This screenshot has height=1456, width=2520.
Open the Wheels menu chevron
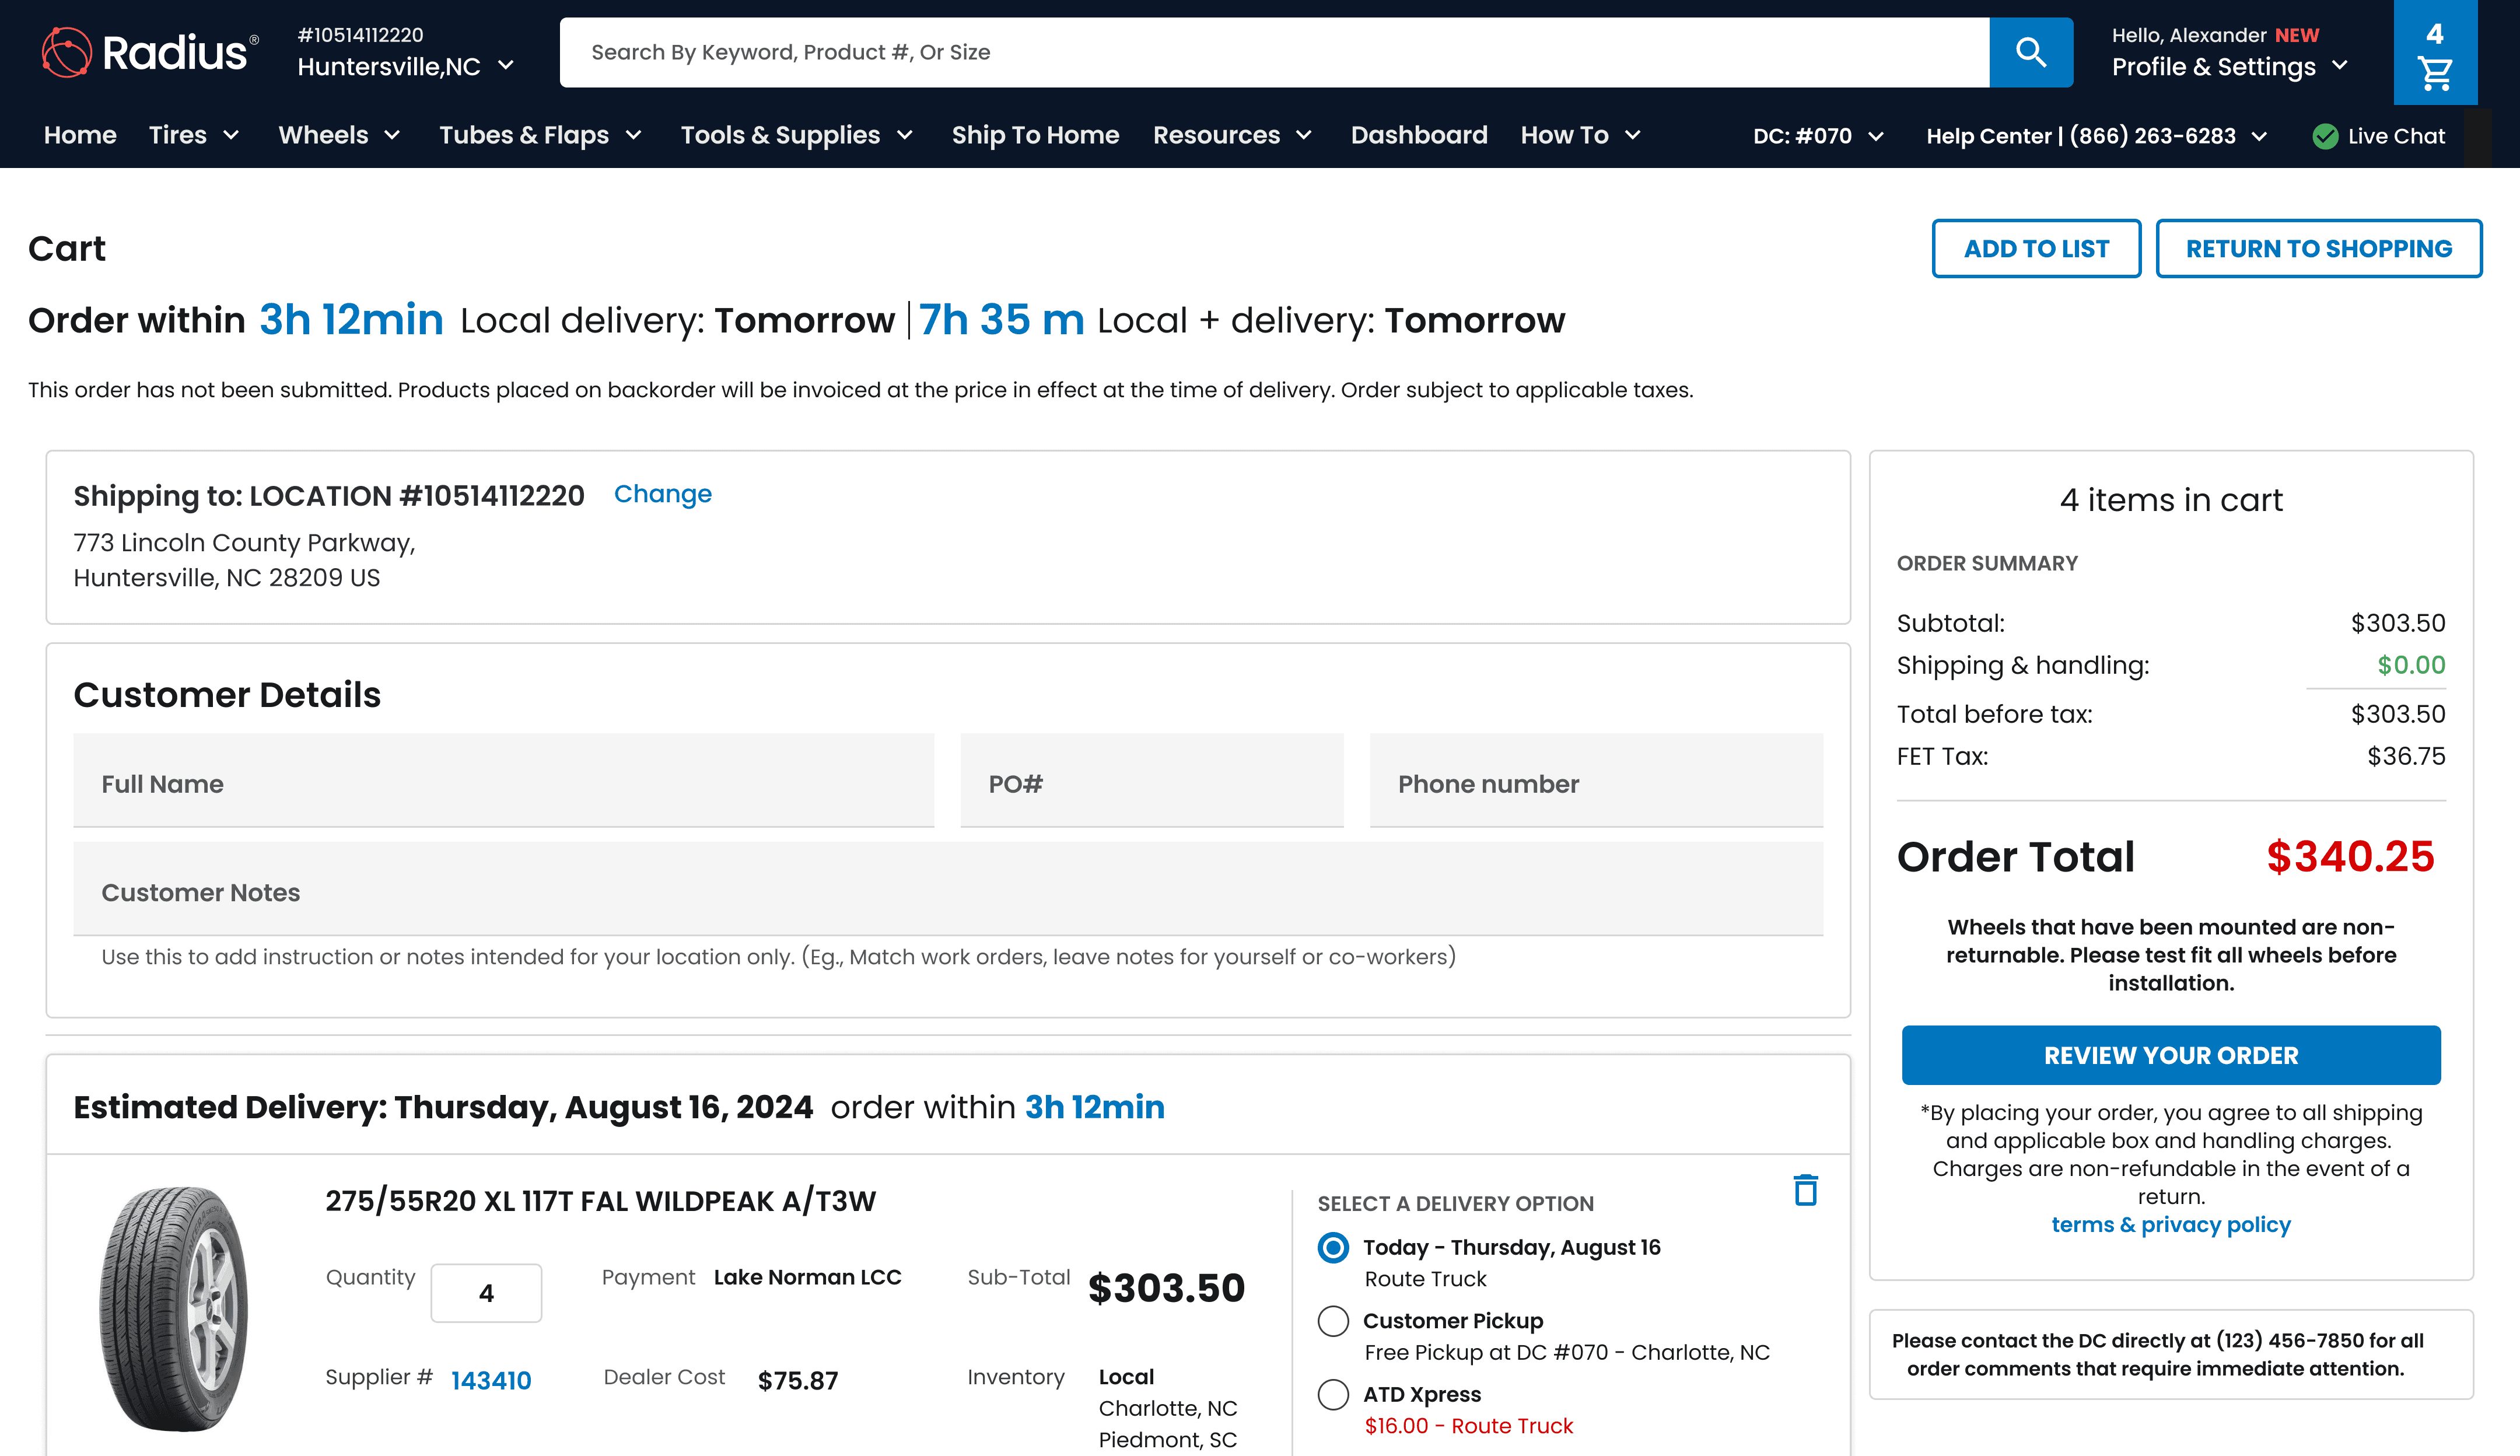(x=392, y=135)
